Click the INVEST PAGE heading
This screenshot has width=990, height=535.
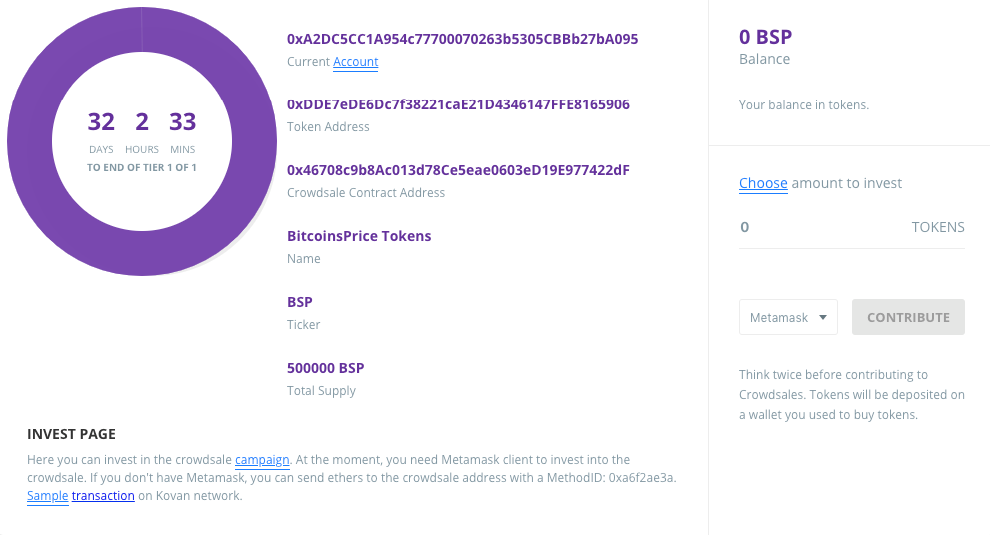[71, 434]
